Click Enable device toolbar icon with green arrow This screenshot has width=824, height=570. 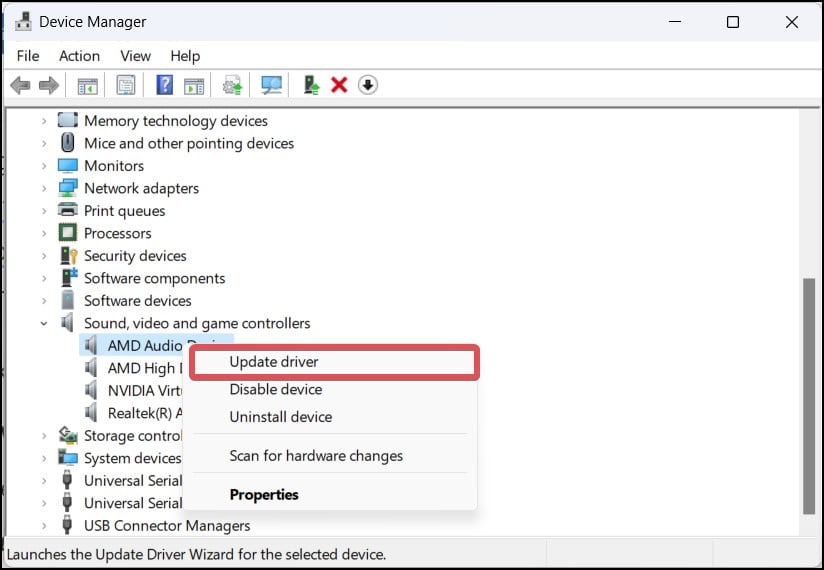pos(311,85)
